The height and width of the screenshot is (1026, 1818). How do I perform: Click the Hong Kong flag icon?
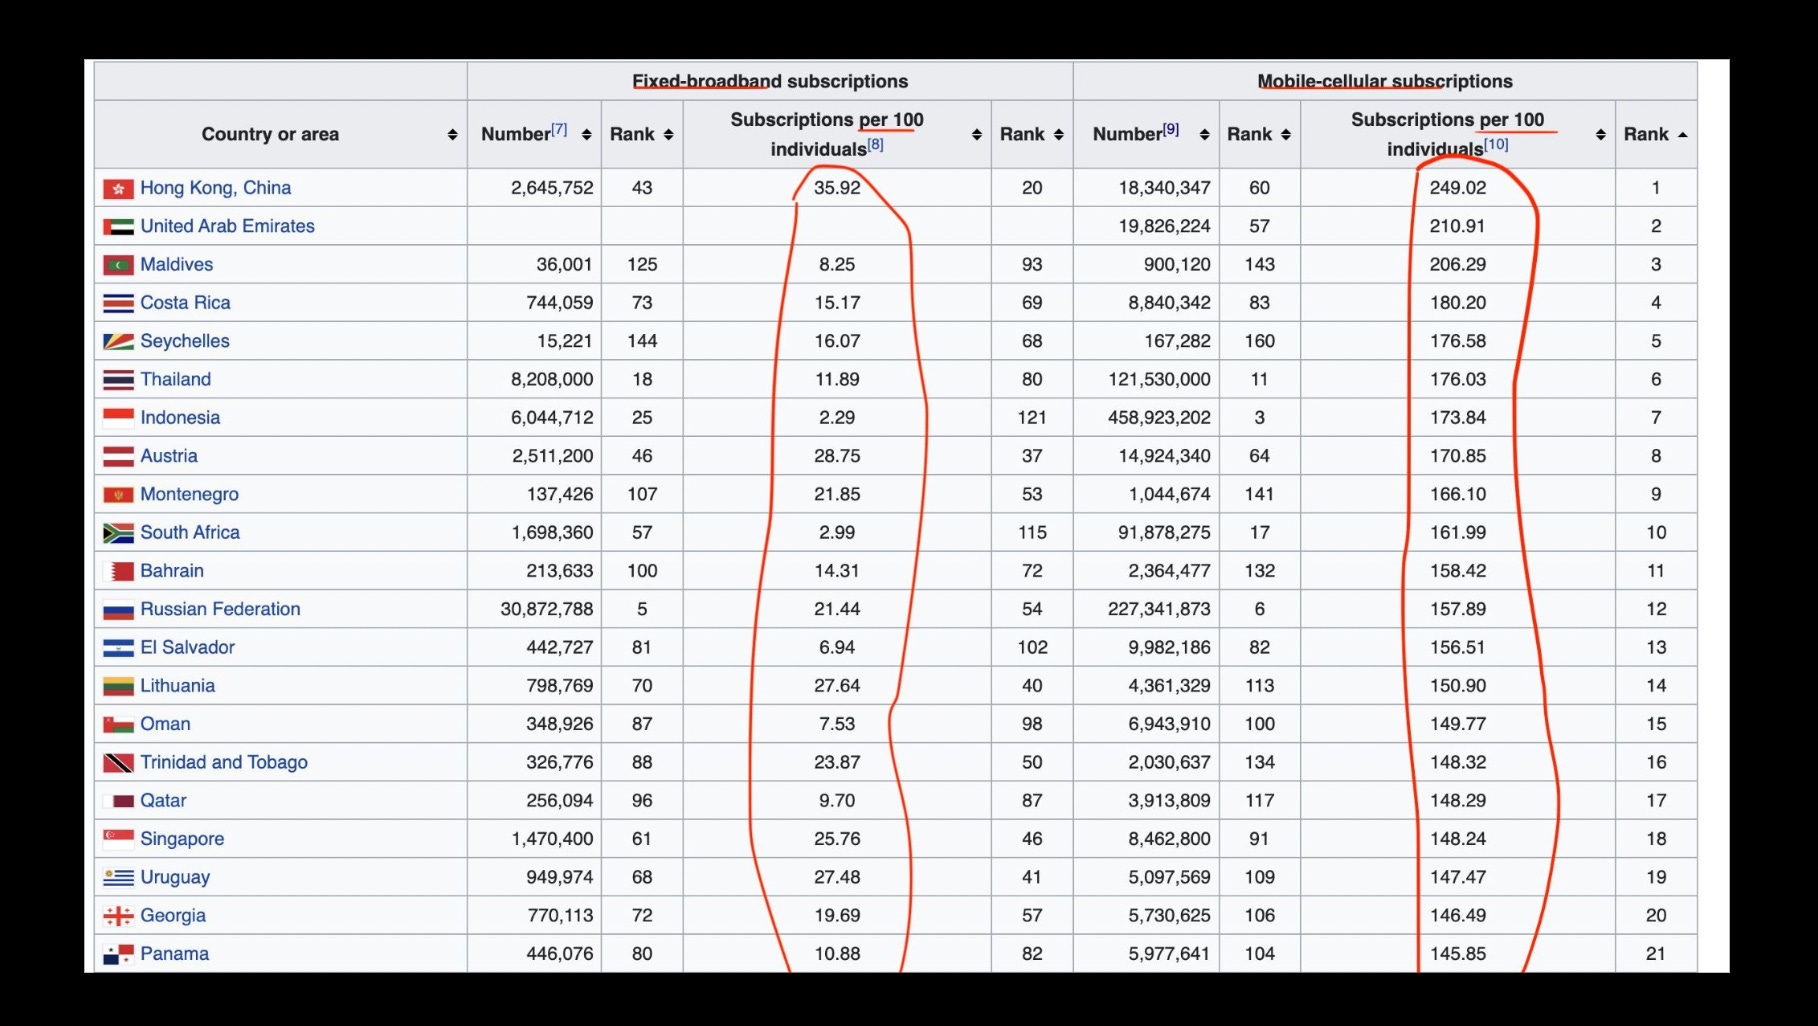click(118, 188)
